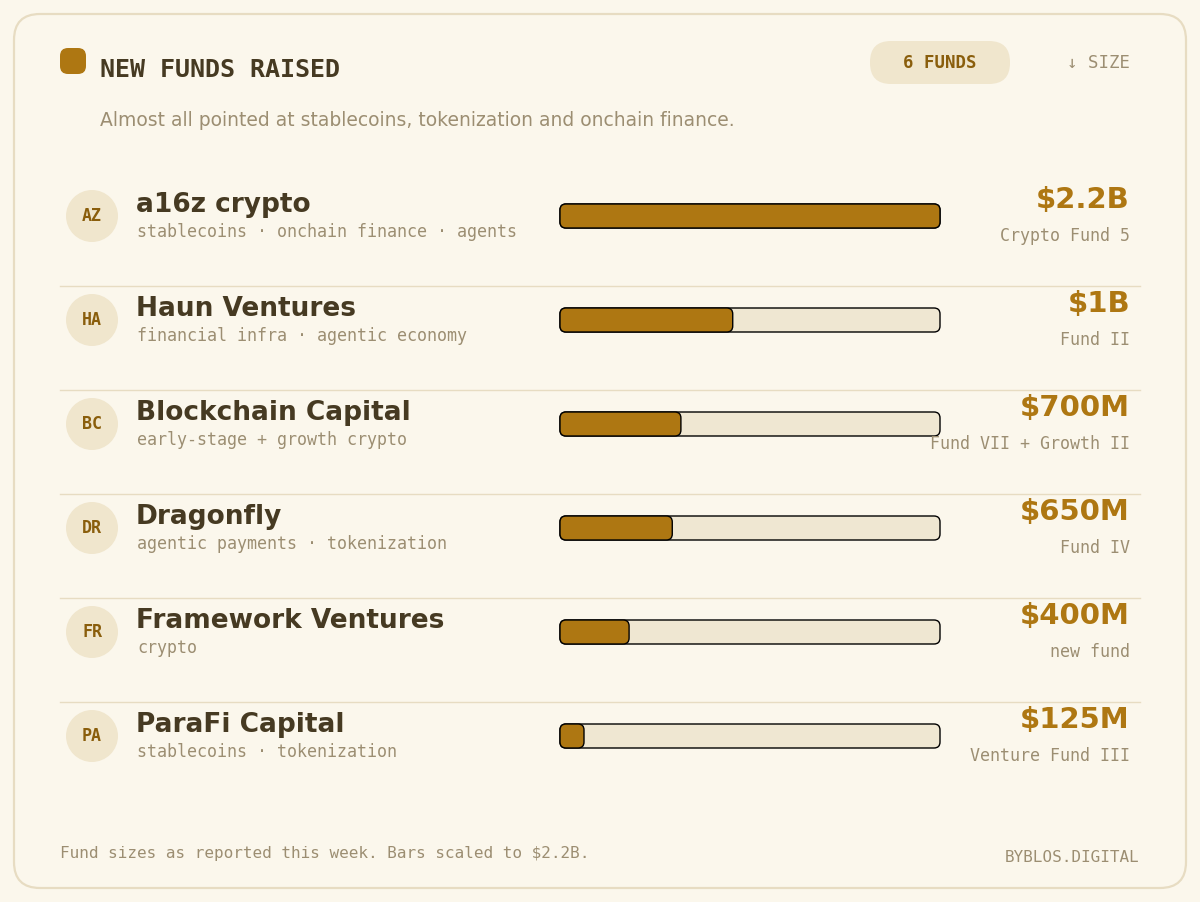The height and width of the screenshot is (902, 1200).
Task: Click the ParaFi Capital progress bar
Action: click(x=750, y=736)
